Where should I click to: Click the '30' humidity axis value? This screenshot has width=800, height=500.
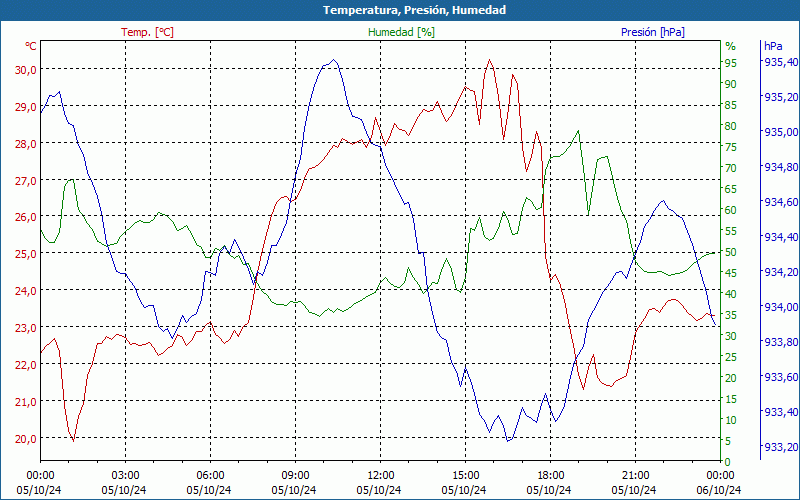click(x=731, y=336)
